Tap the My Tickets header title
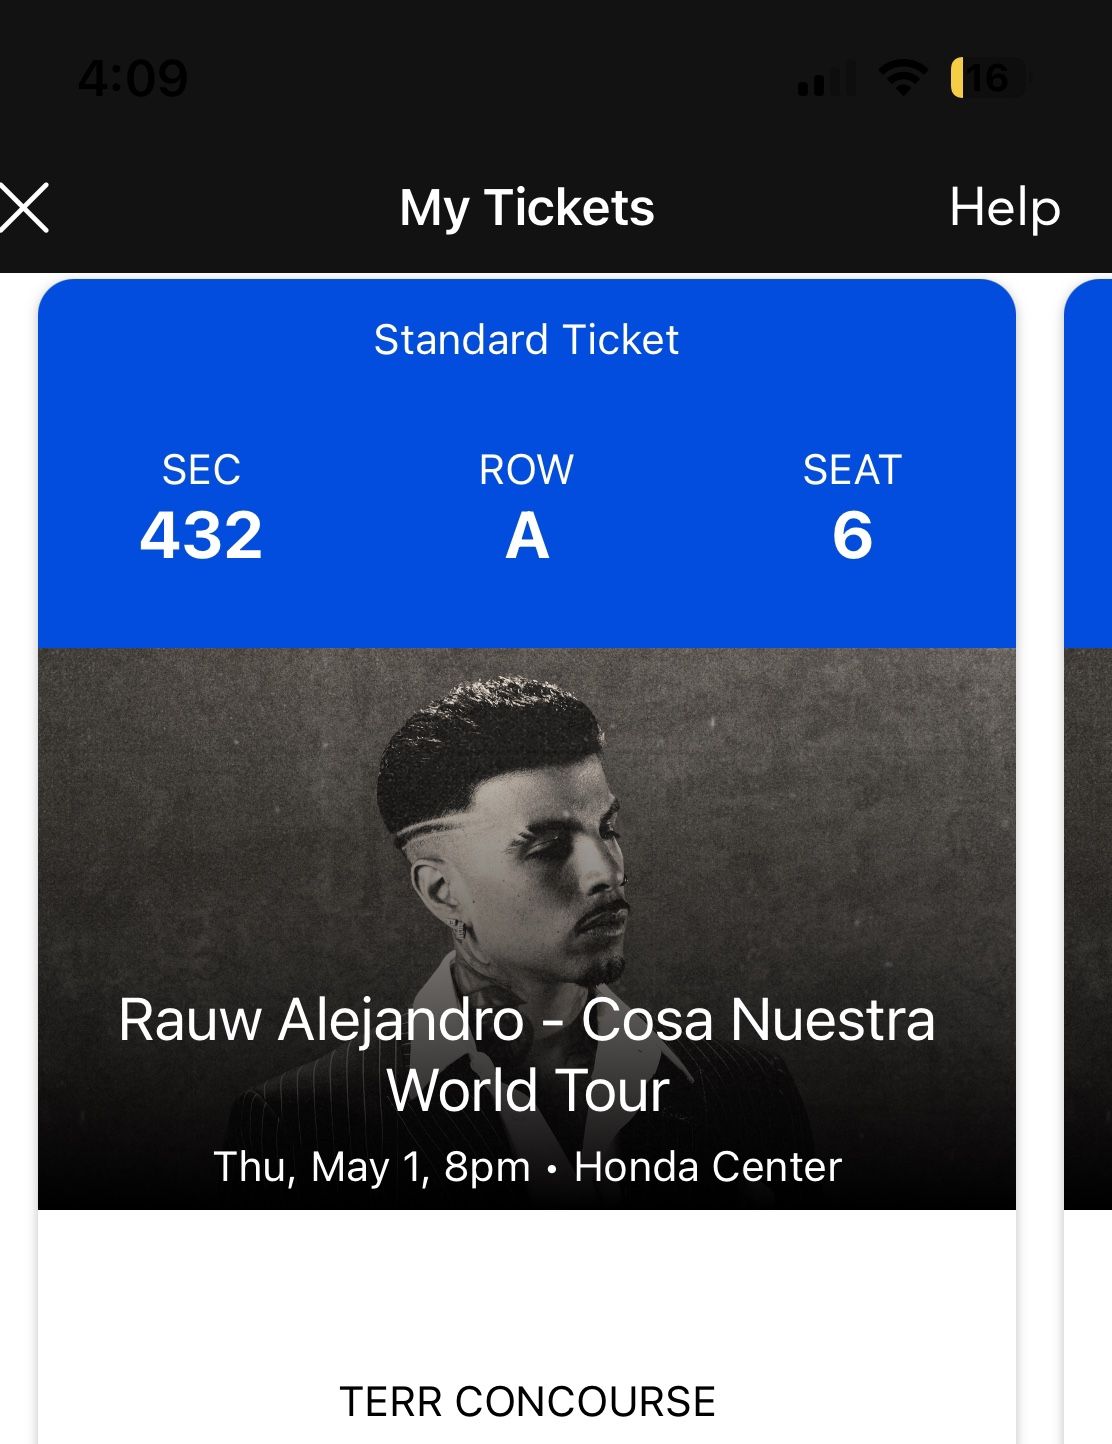The width and height of the screenshot is (1112, 1444). [527, 208]
